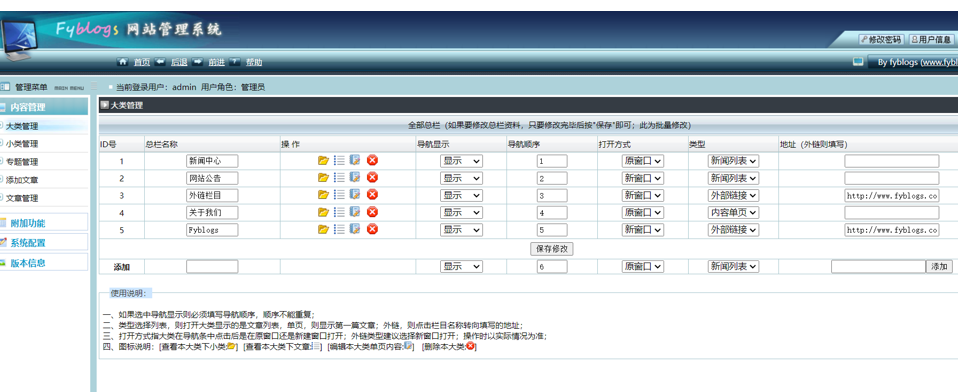Open the 类型 dropdown in the 添加 row
The height and width of the screenshot is (392, 958).
coord(733,267)
